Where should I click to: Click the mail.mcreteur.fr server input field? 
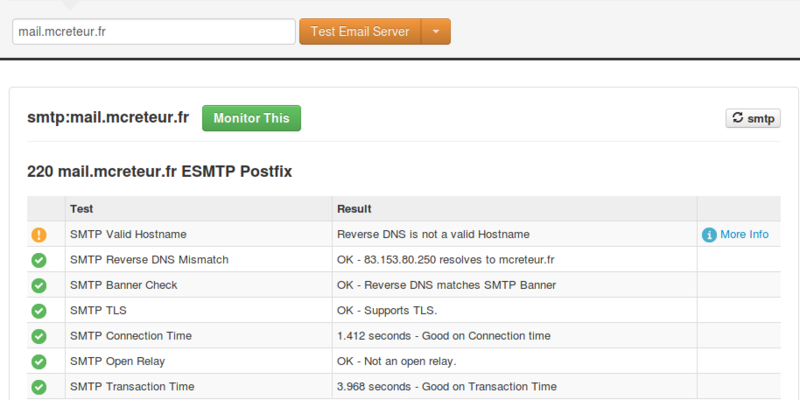coord(153,31)
